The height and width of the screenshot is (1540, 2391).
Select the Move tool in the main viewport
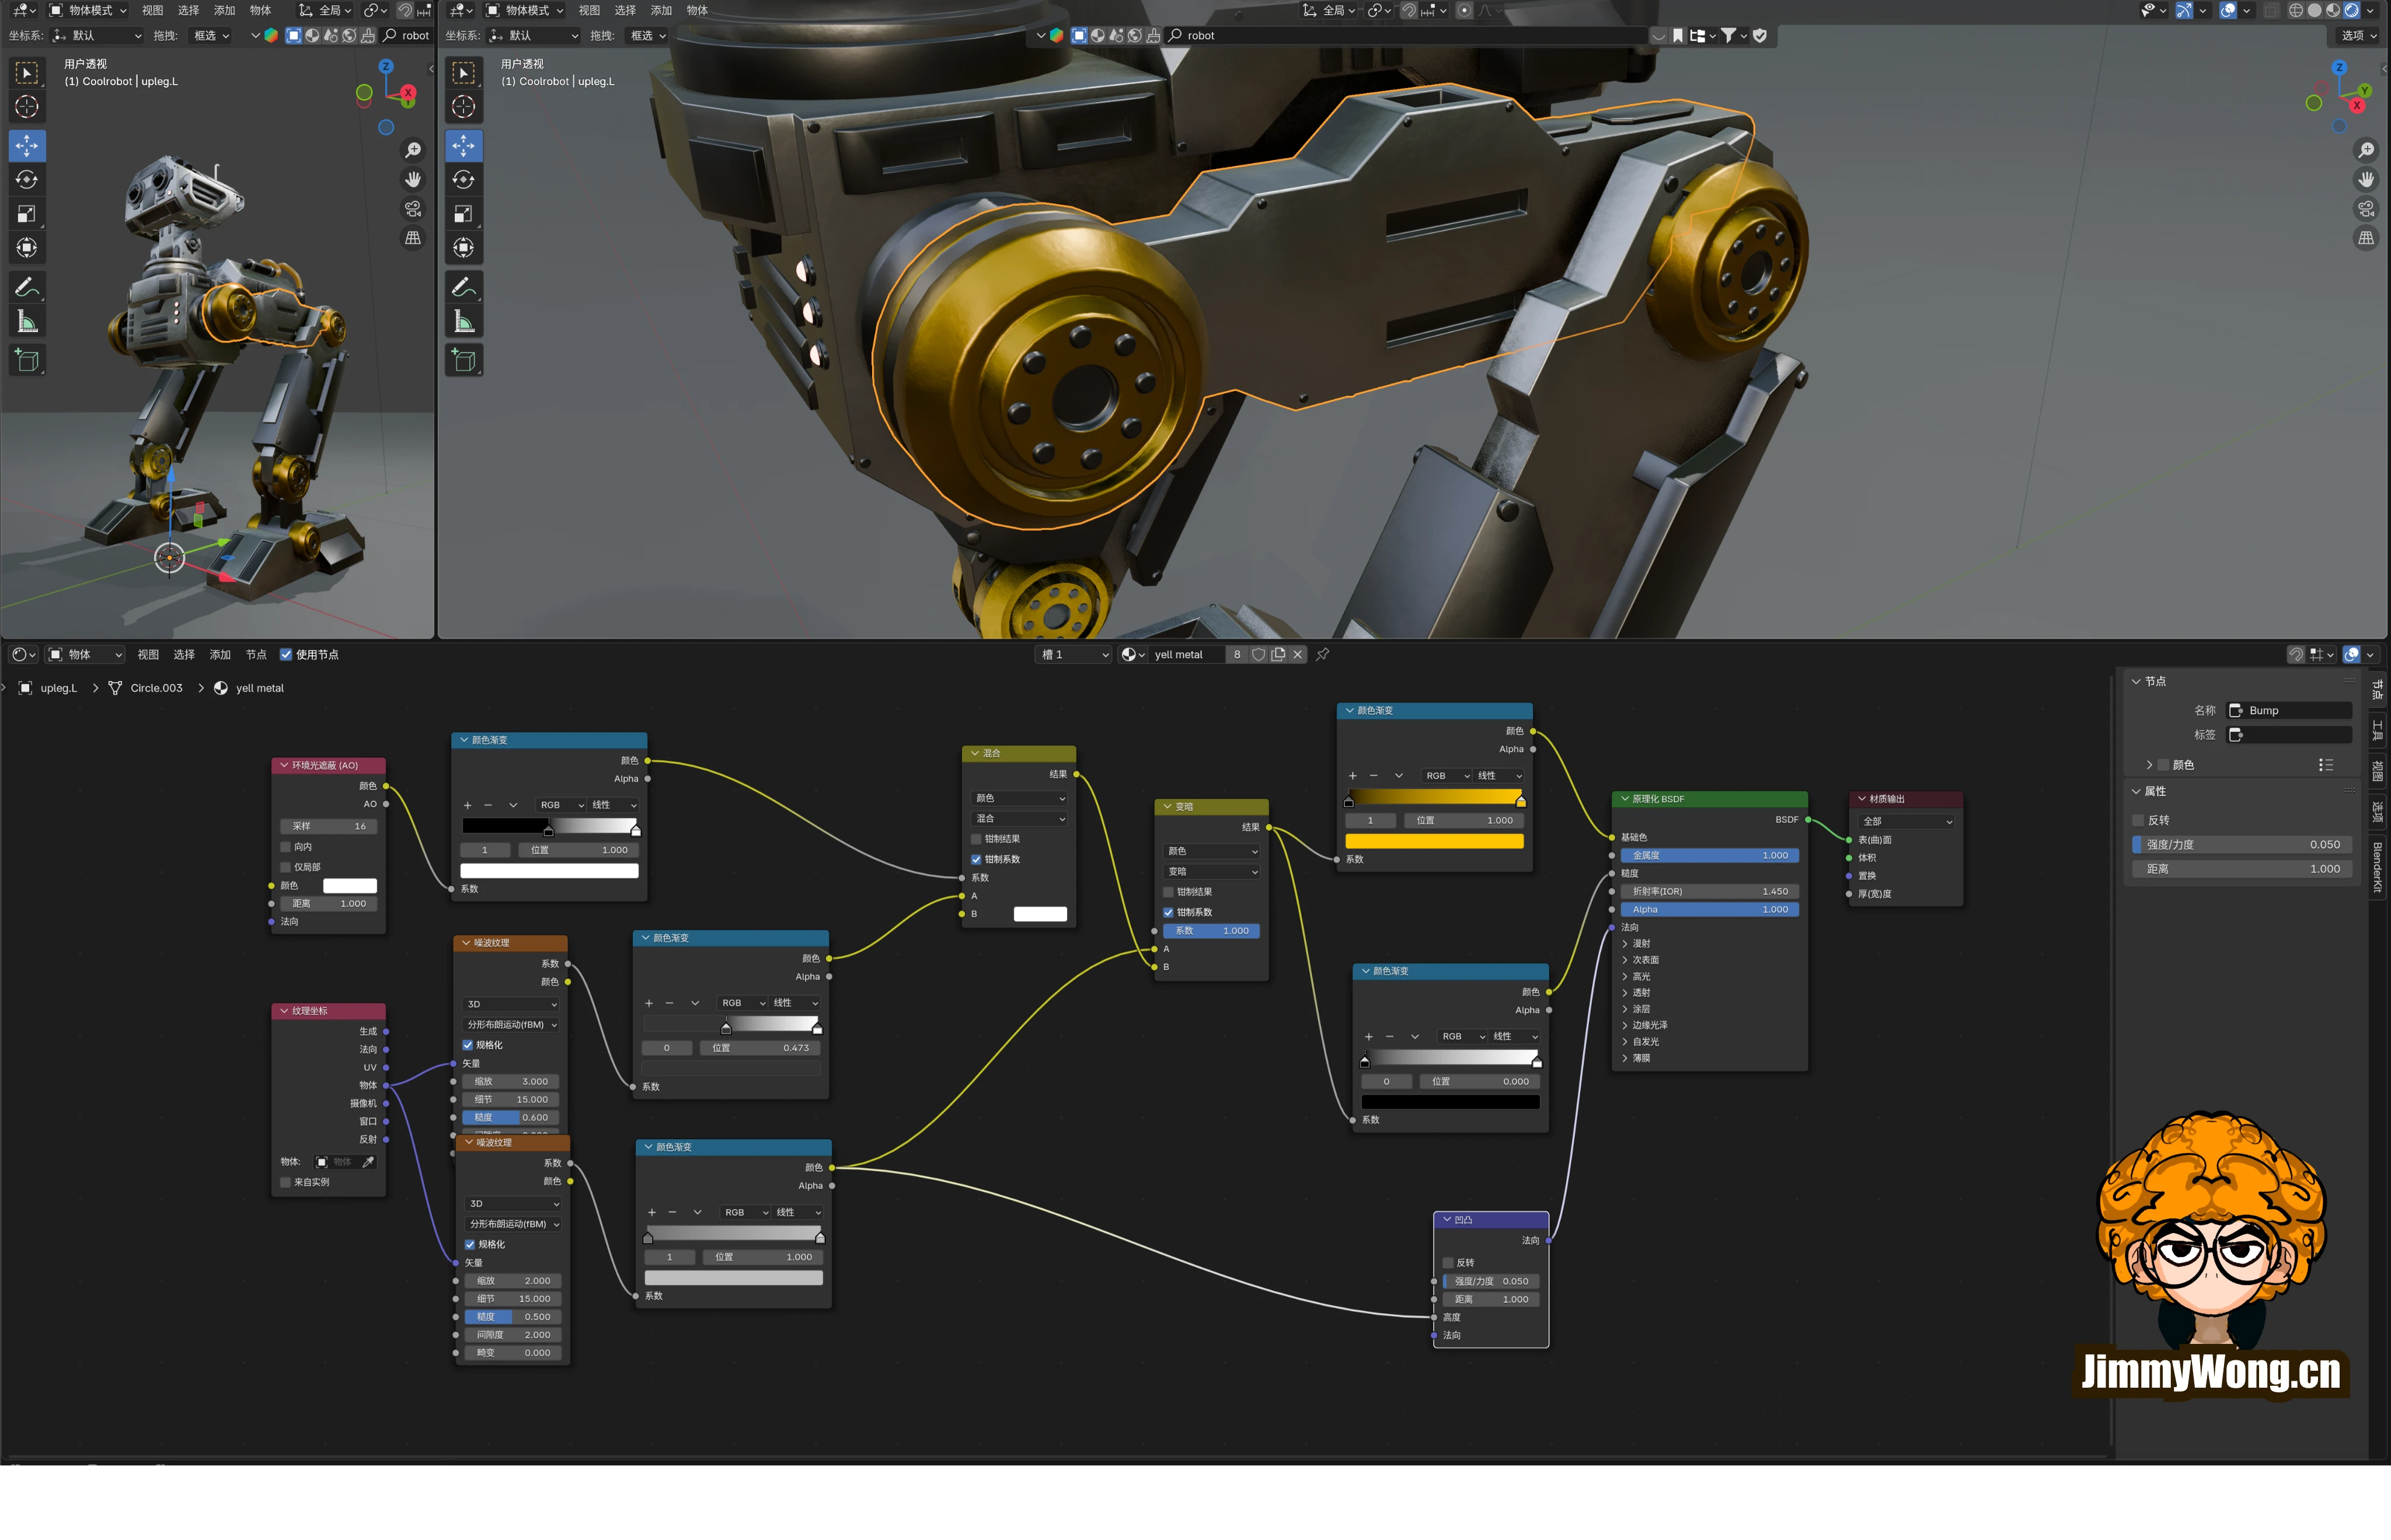click(463, 146)
